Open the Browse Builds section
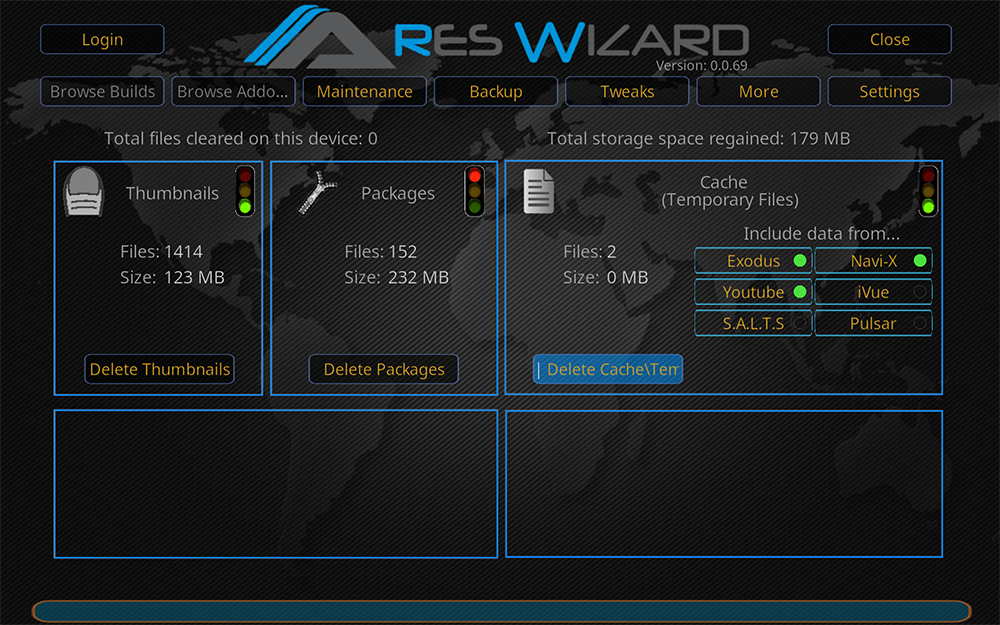The width and height of the screenshot is (1000, 625). coord(102,91)
